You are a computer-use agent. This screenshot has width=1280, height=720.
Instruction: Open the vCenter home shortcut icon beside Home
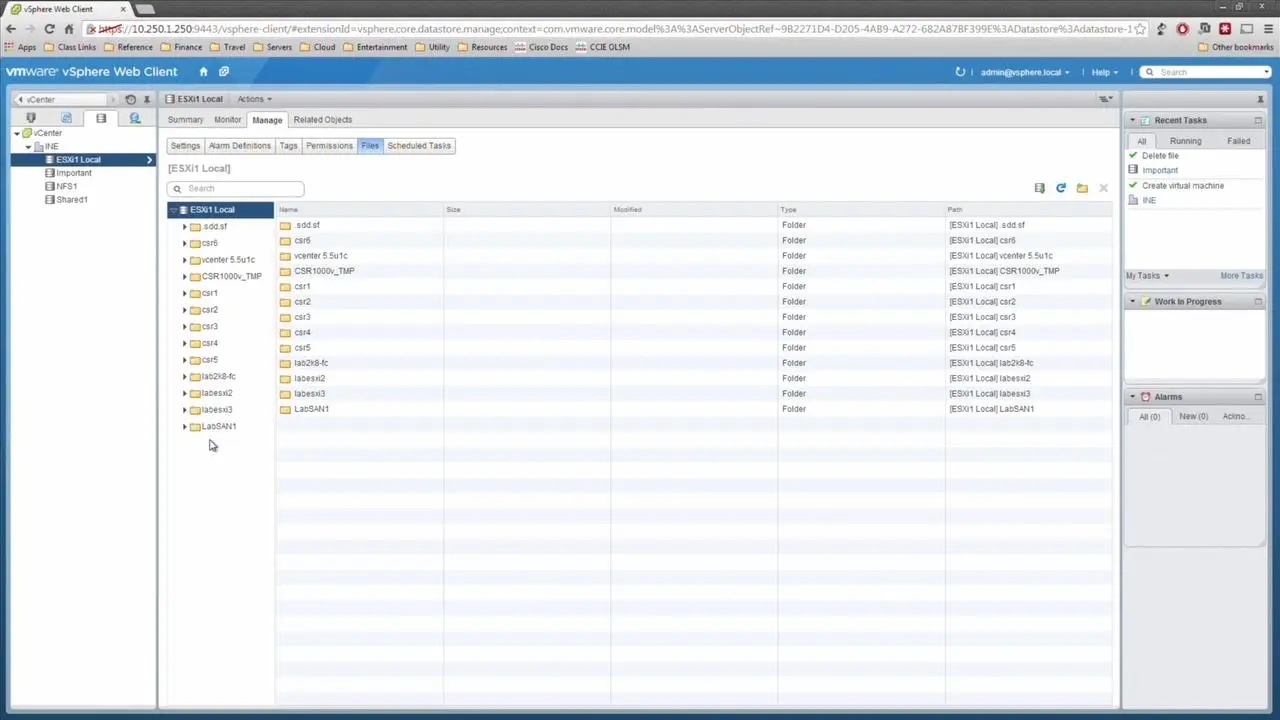[224, 72]
